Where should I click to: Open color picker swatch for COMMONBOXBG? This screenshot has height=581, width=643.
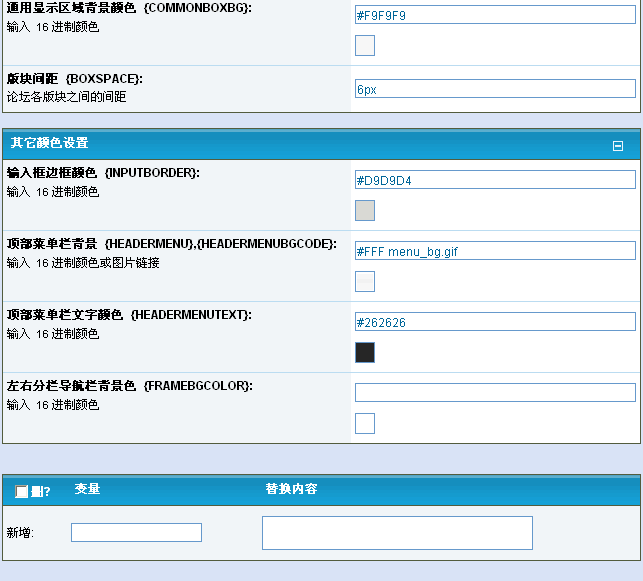point(365,45)
